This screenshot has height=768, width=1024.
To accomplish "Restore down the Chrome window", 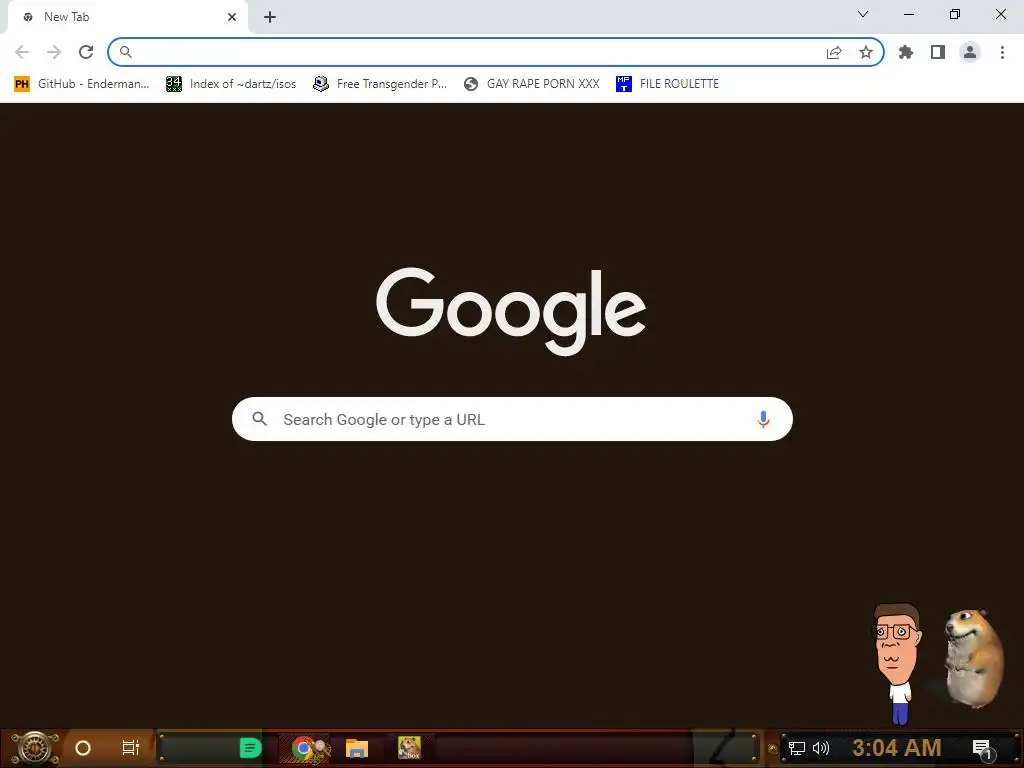I will click(955, 14).
